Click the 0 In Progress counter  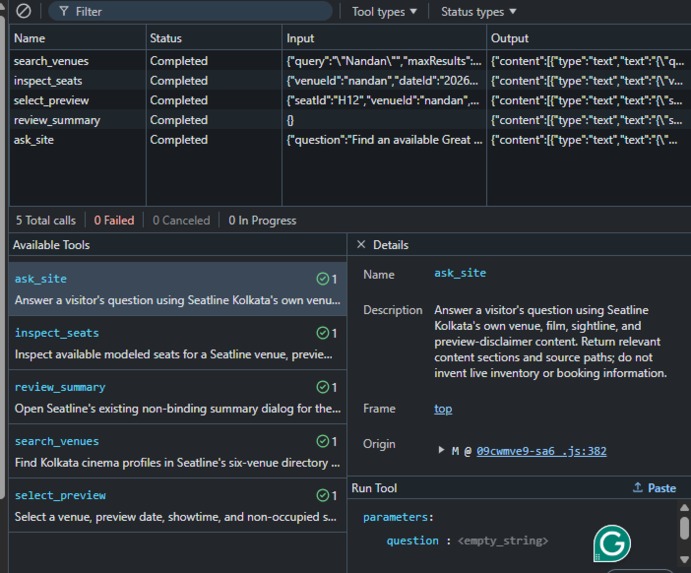(262, 220)
